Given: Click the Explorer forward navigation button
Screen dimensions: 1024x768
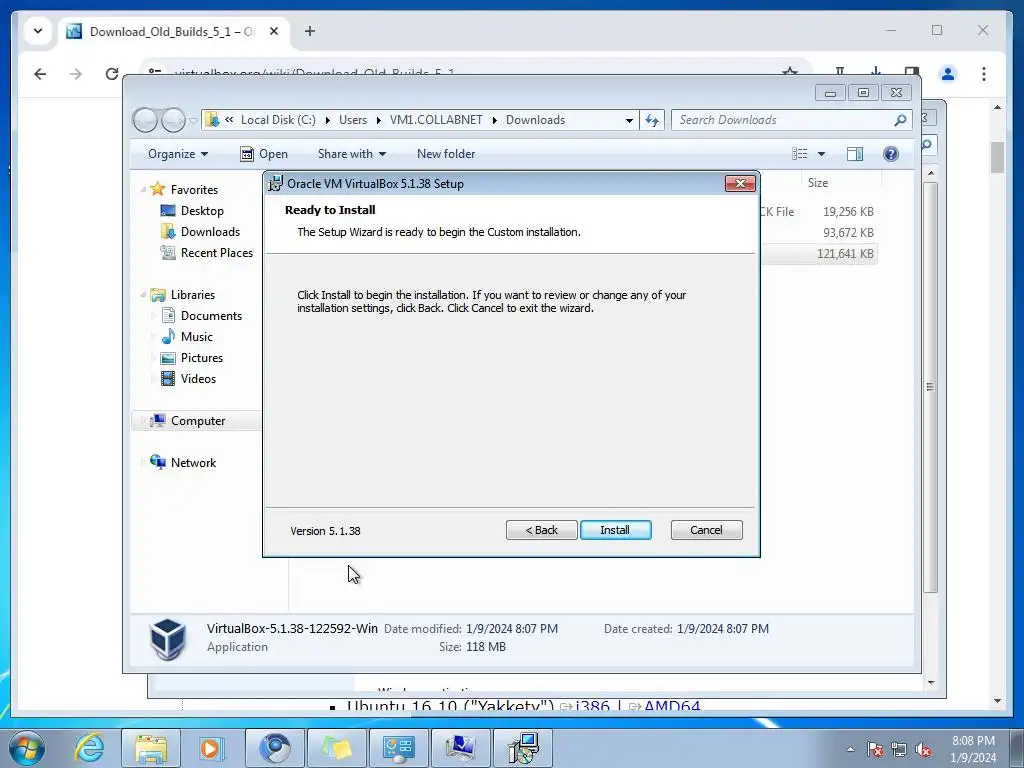Looking at the screenshot, I should tap(173, 120).
